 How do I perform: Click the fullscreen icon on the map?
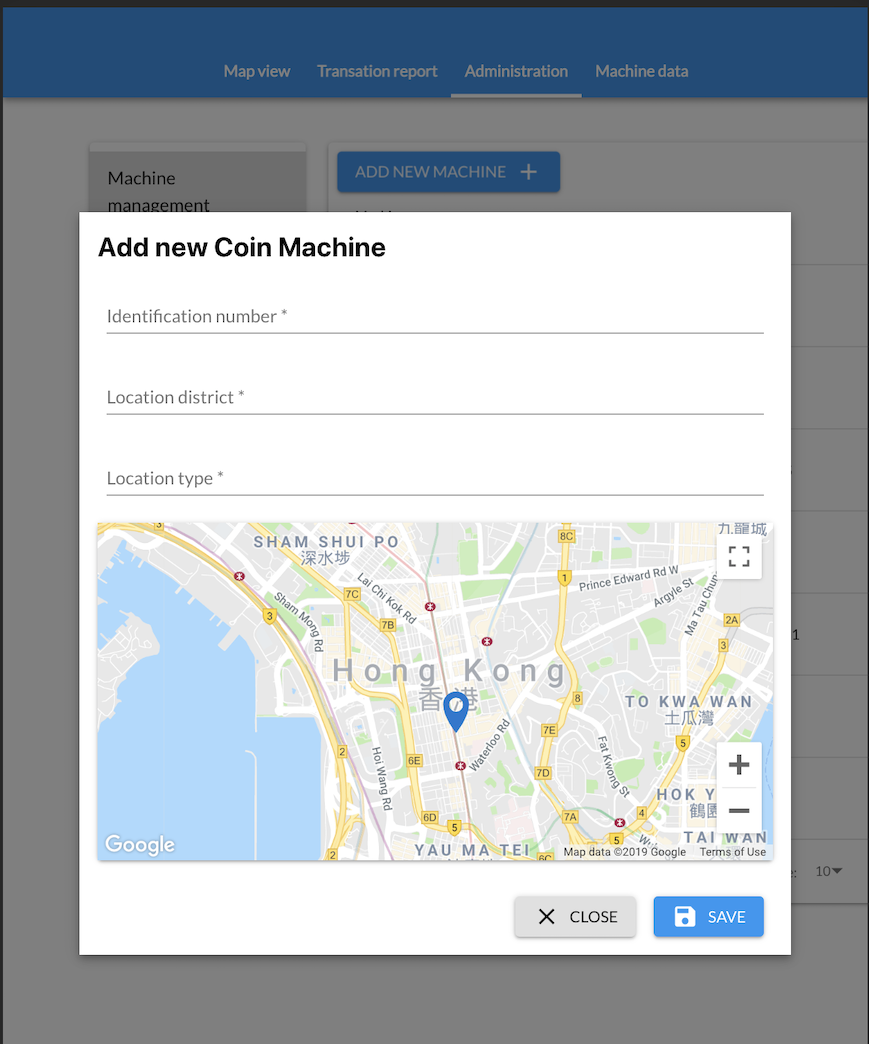pyautogui.click(x=739, y=557)
